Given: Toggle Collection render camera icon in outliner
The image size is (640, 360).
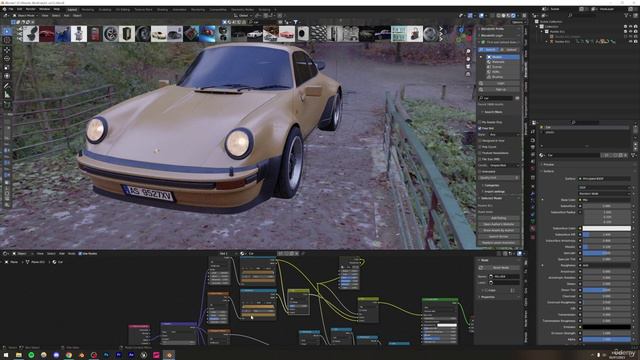Looking at the screenshot, I should tap(636, 27).
